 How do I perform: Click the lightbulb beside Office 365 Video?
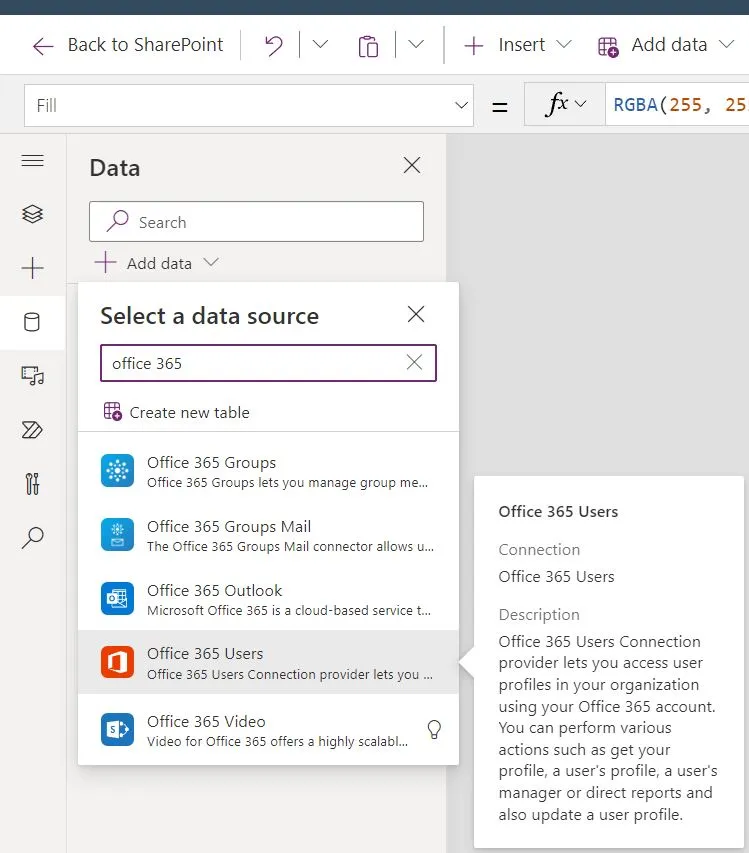point(434,730)
